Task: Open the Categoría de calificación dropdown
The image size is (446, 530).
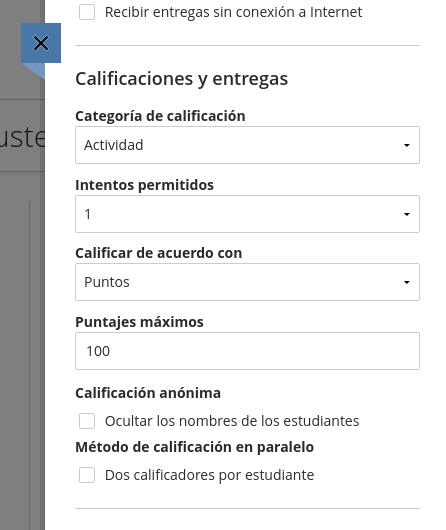Action: click(247, 145)
